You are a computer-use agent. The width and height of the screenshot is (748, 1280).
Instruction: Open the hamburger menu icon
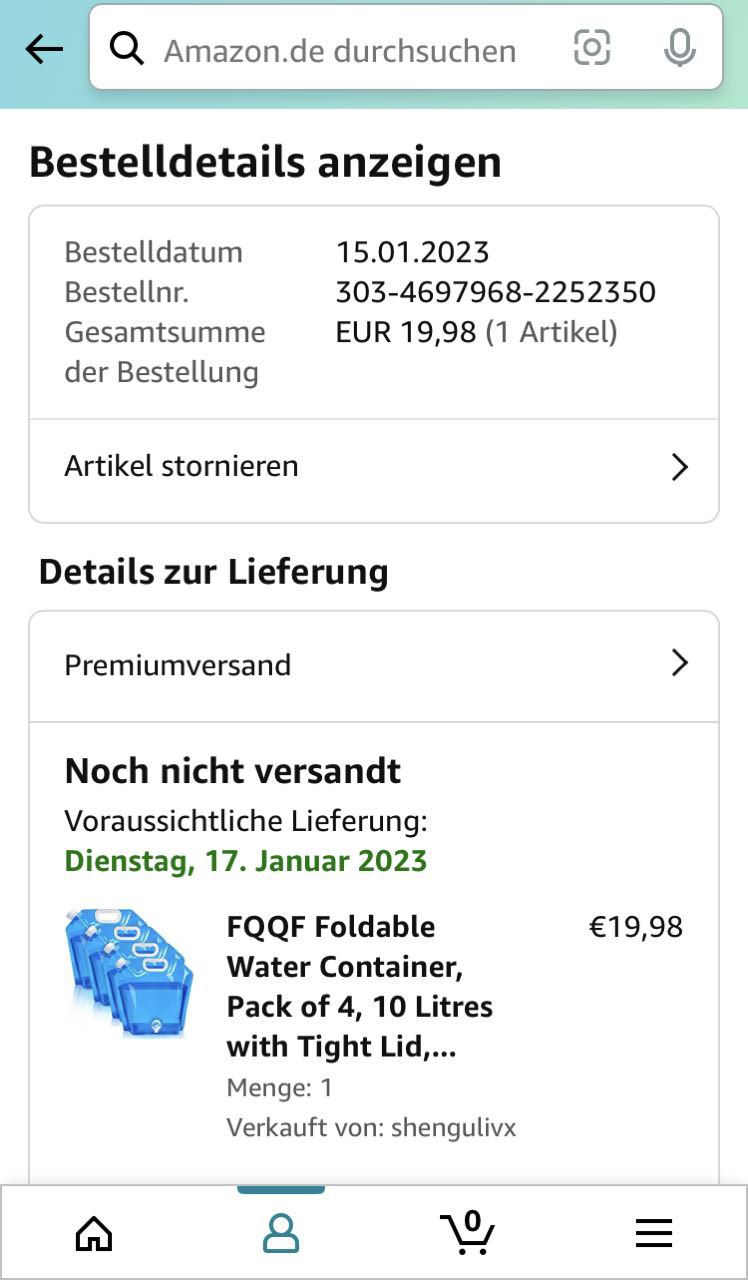point(654,1234)
